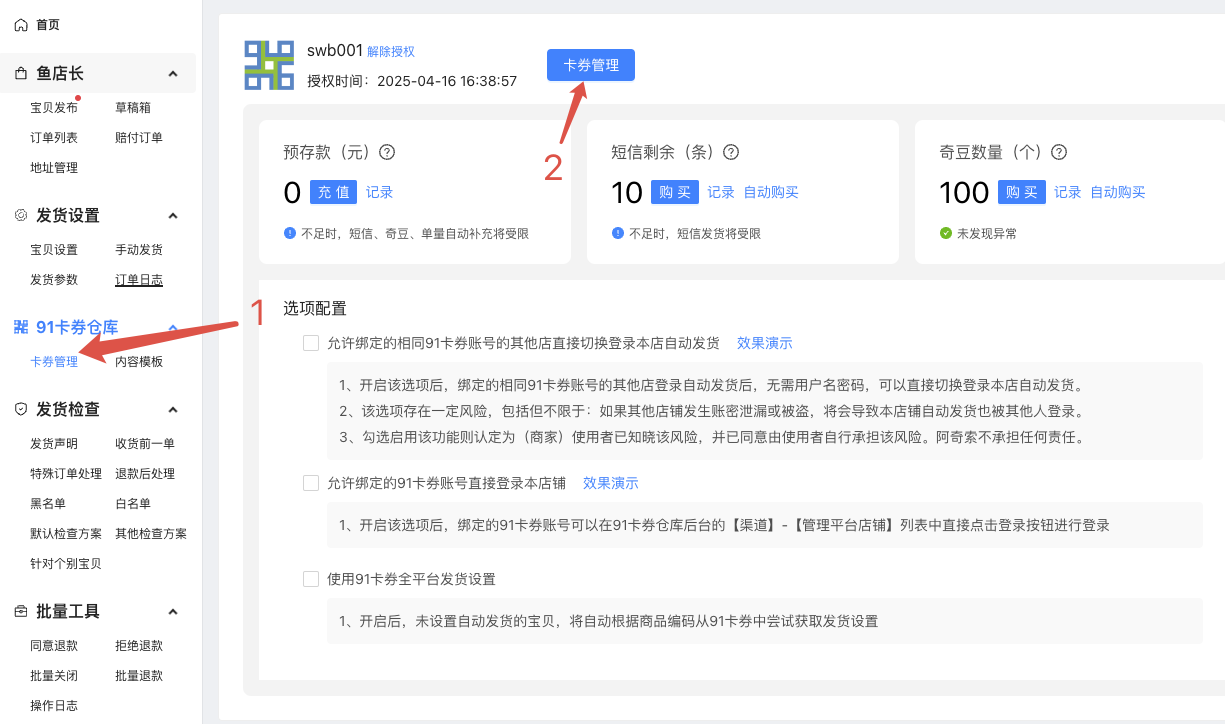Collapse the 批量工具 section chevron
The height and width of the screenshot is (724, 1225).
(173, 612)
